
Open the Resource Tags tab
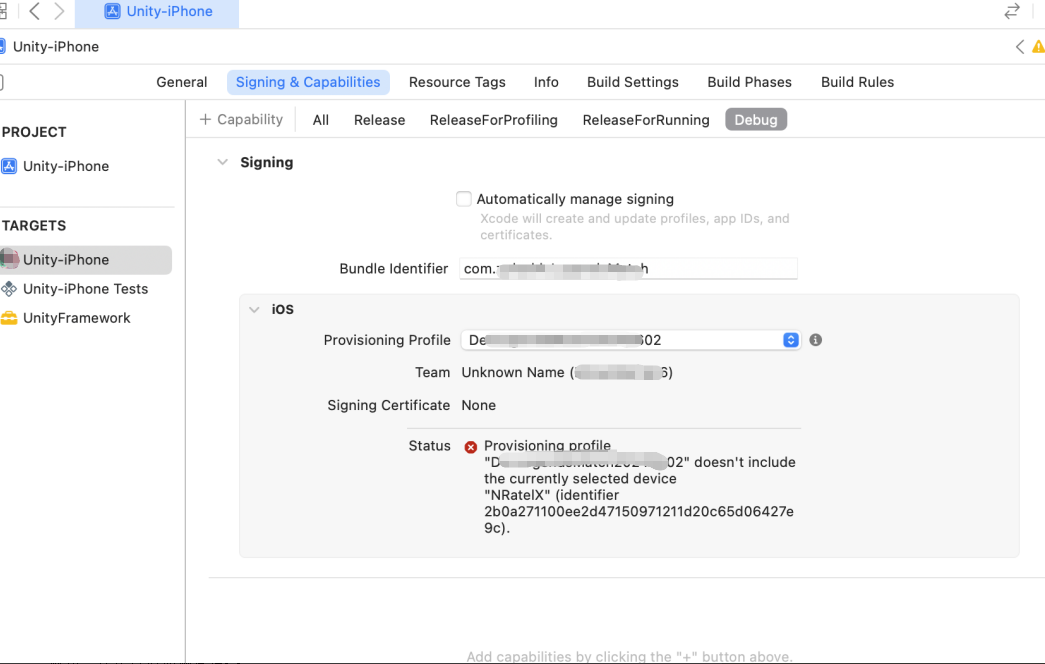pyautogui.click(x=457, y=82)
